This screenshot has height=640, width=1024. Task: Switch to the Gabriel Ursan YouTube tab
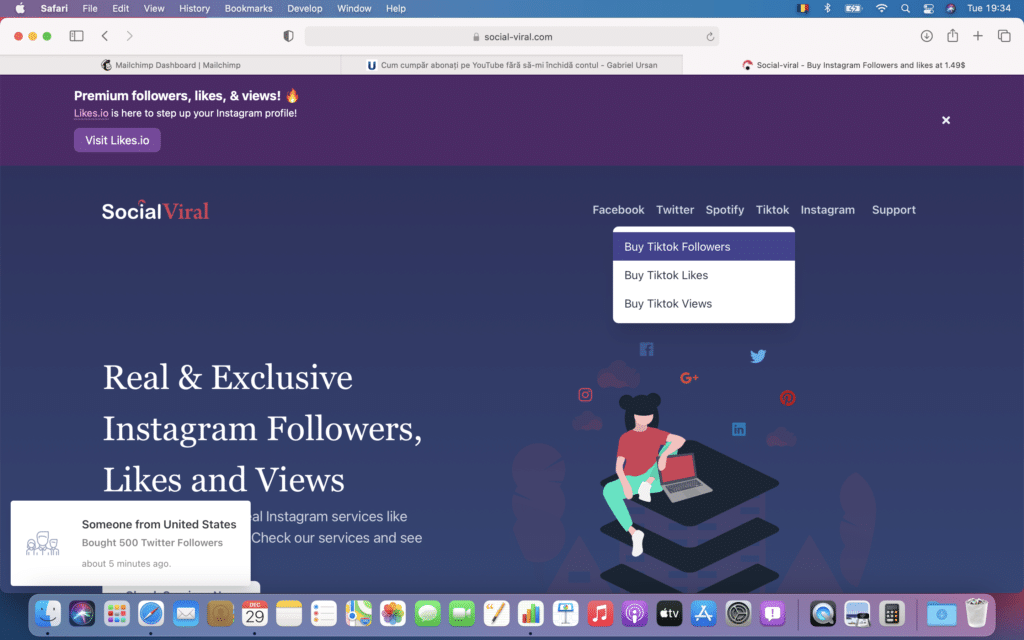(512, 65)
